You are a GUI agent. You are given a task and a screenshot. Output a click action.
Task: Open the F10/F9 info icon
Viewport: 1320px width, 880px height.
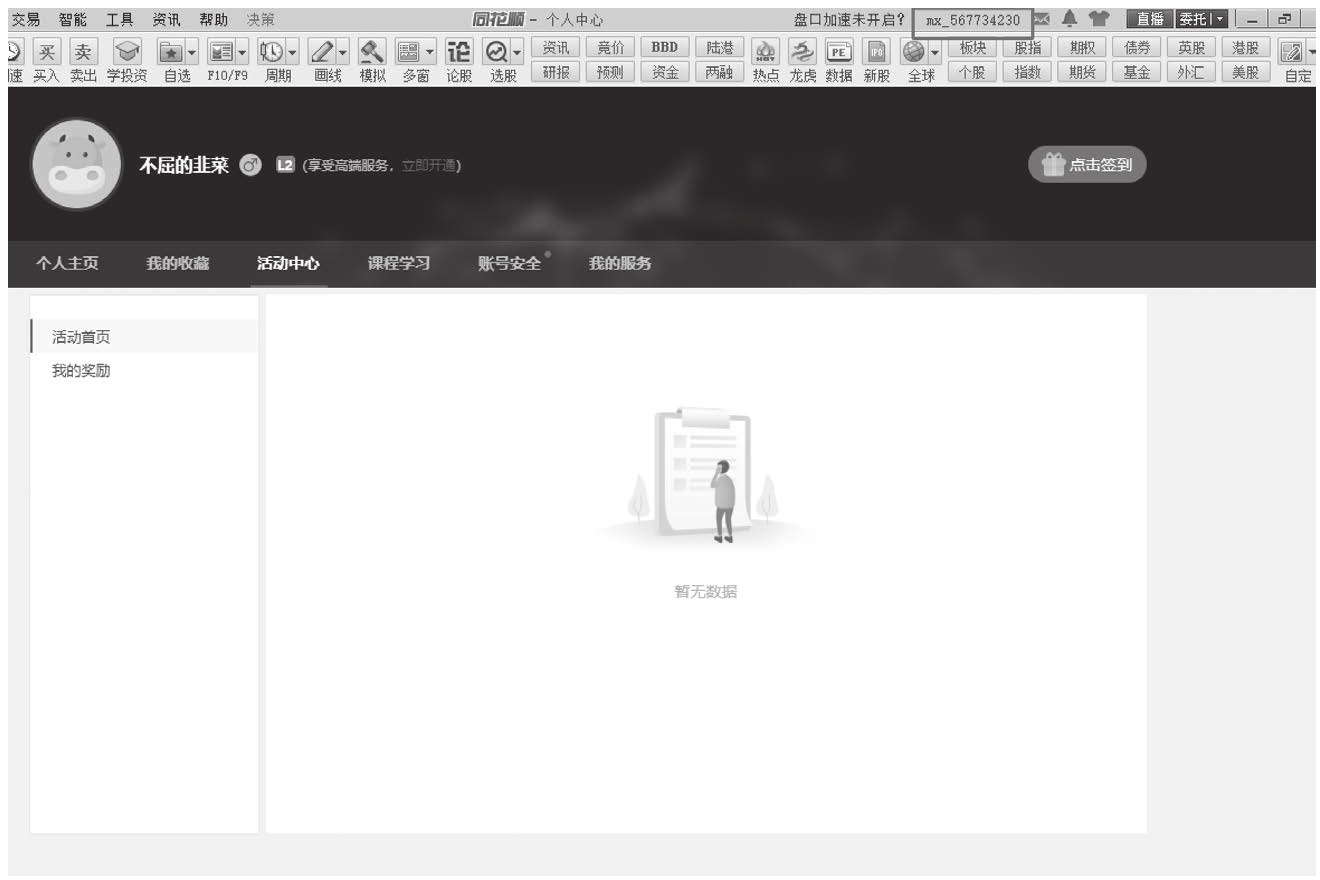220,52
